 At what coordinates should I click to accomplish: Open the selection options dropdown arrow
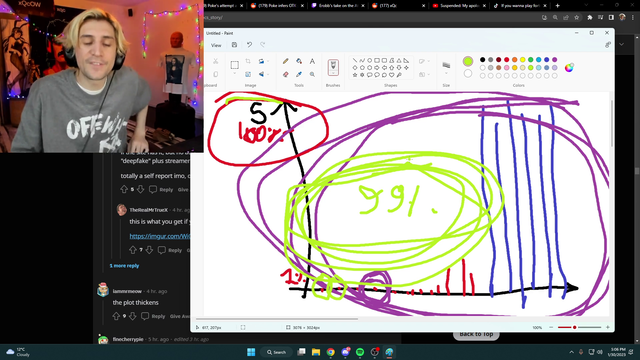coord(234,73)
